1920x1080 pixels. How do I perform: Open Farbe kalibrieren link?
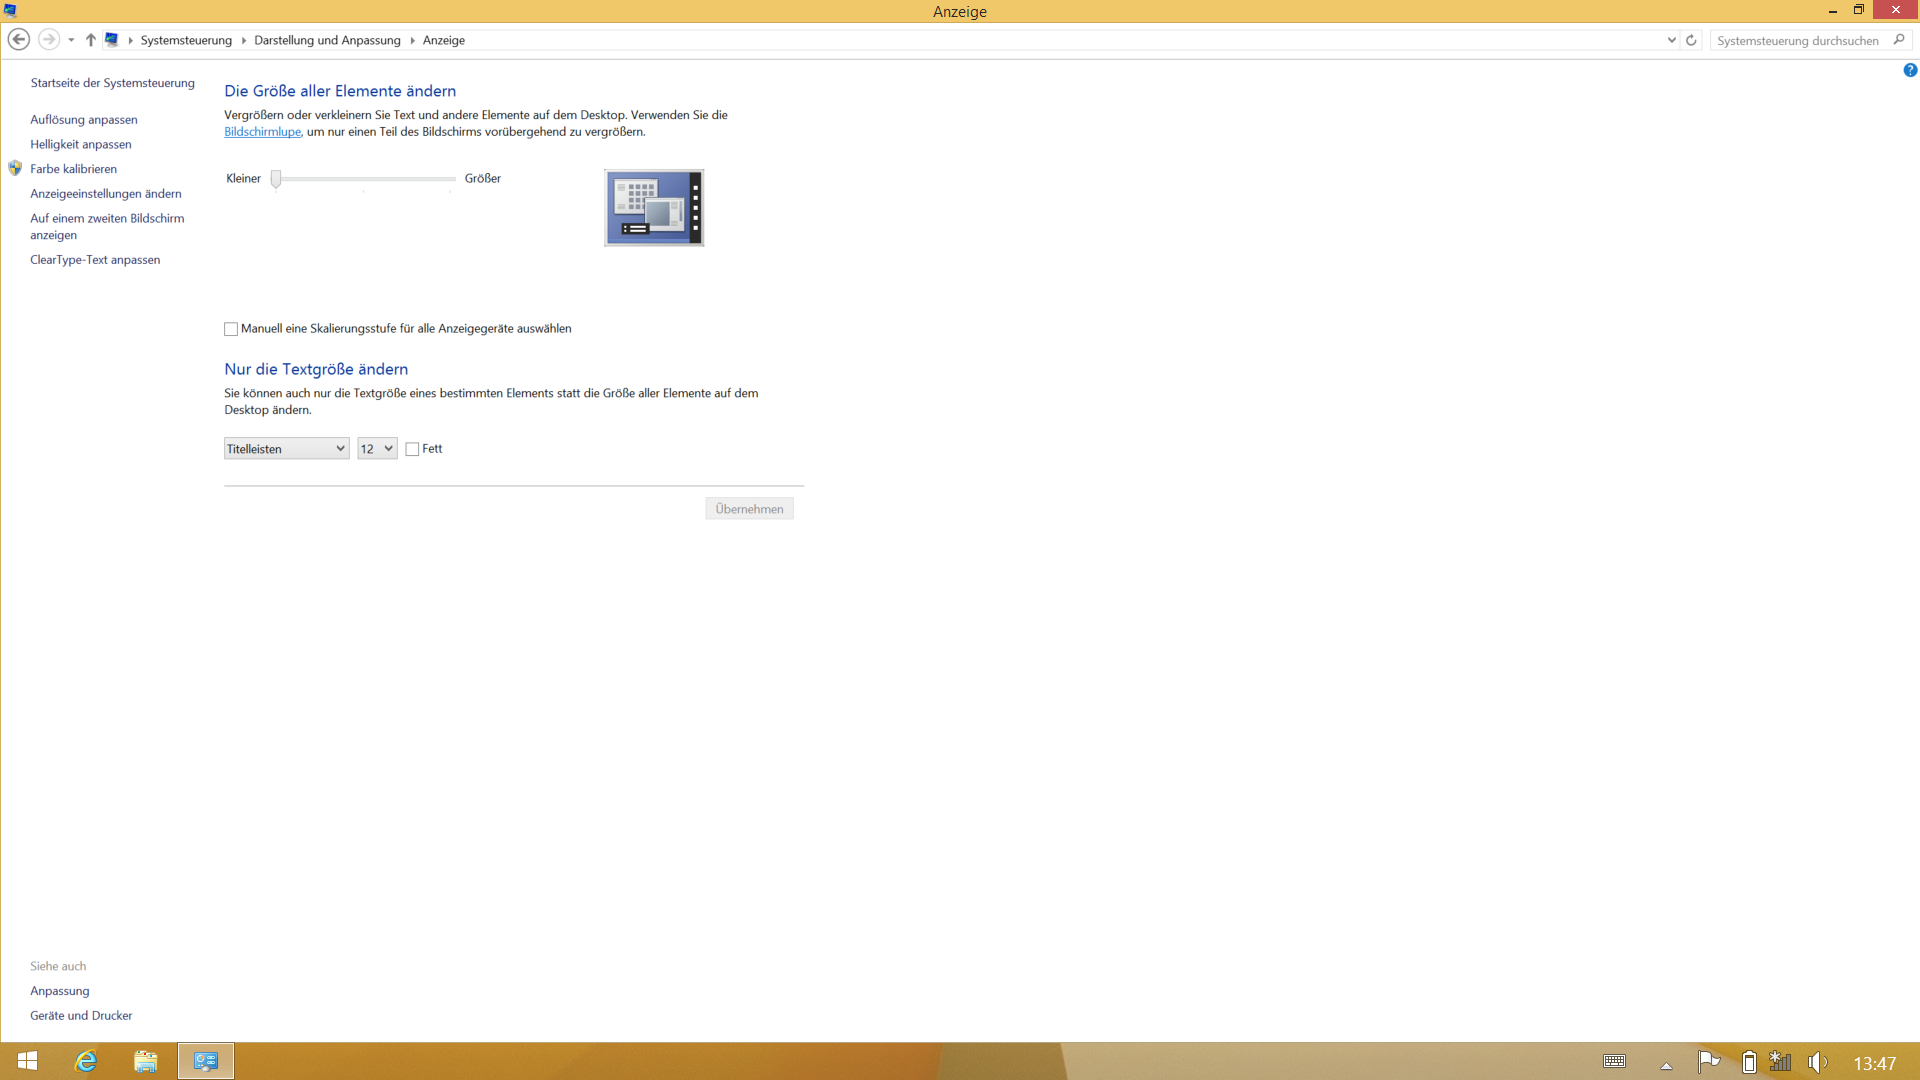73,169
